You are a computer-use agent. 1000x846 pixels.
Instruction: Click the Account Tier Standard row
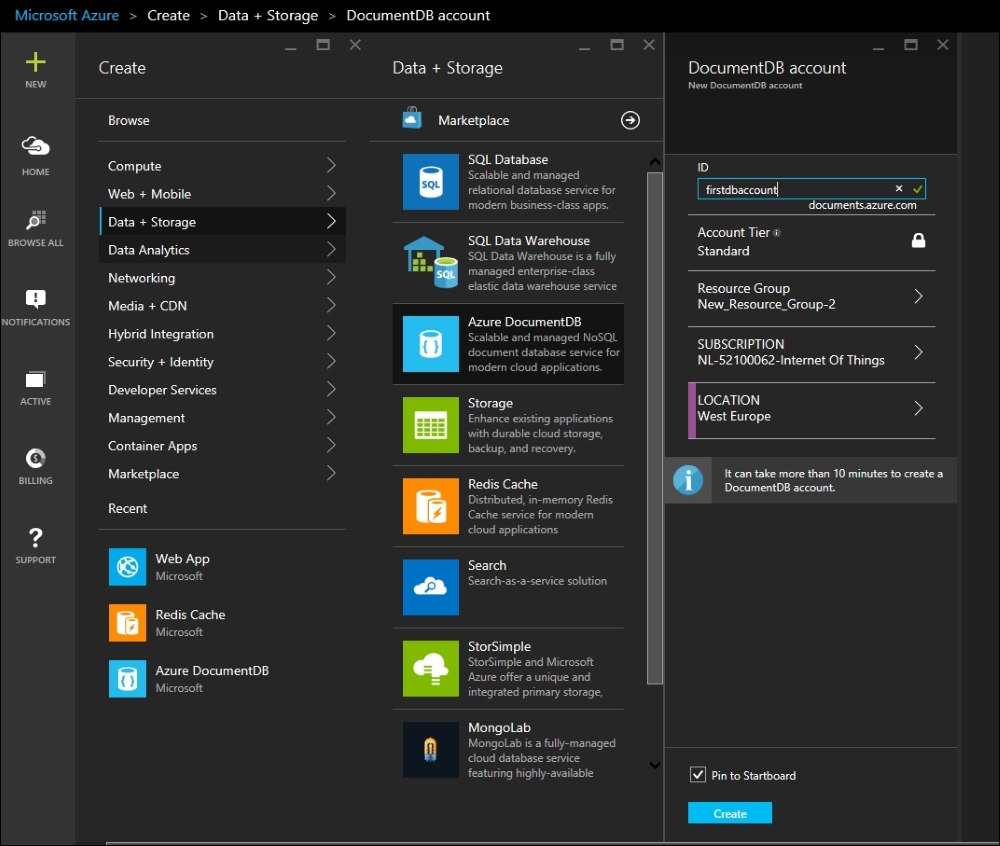pyautogui.click(x=811, y=242)
